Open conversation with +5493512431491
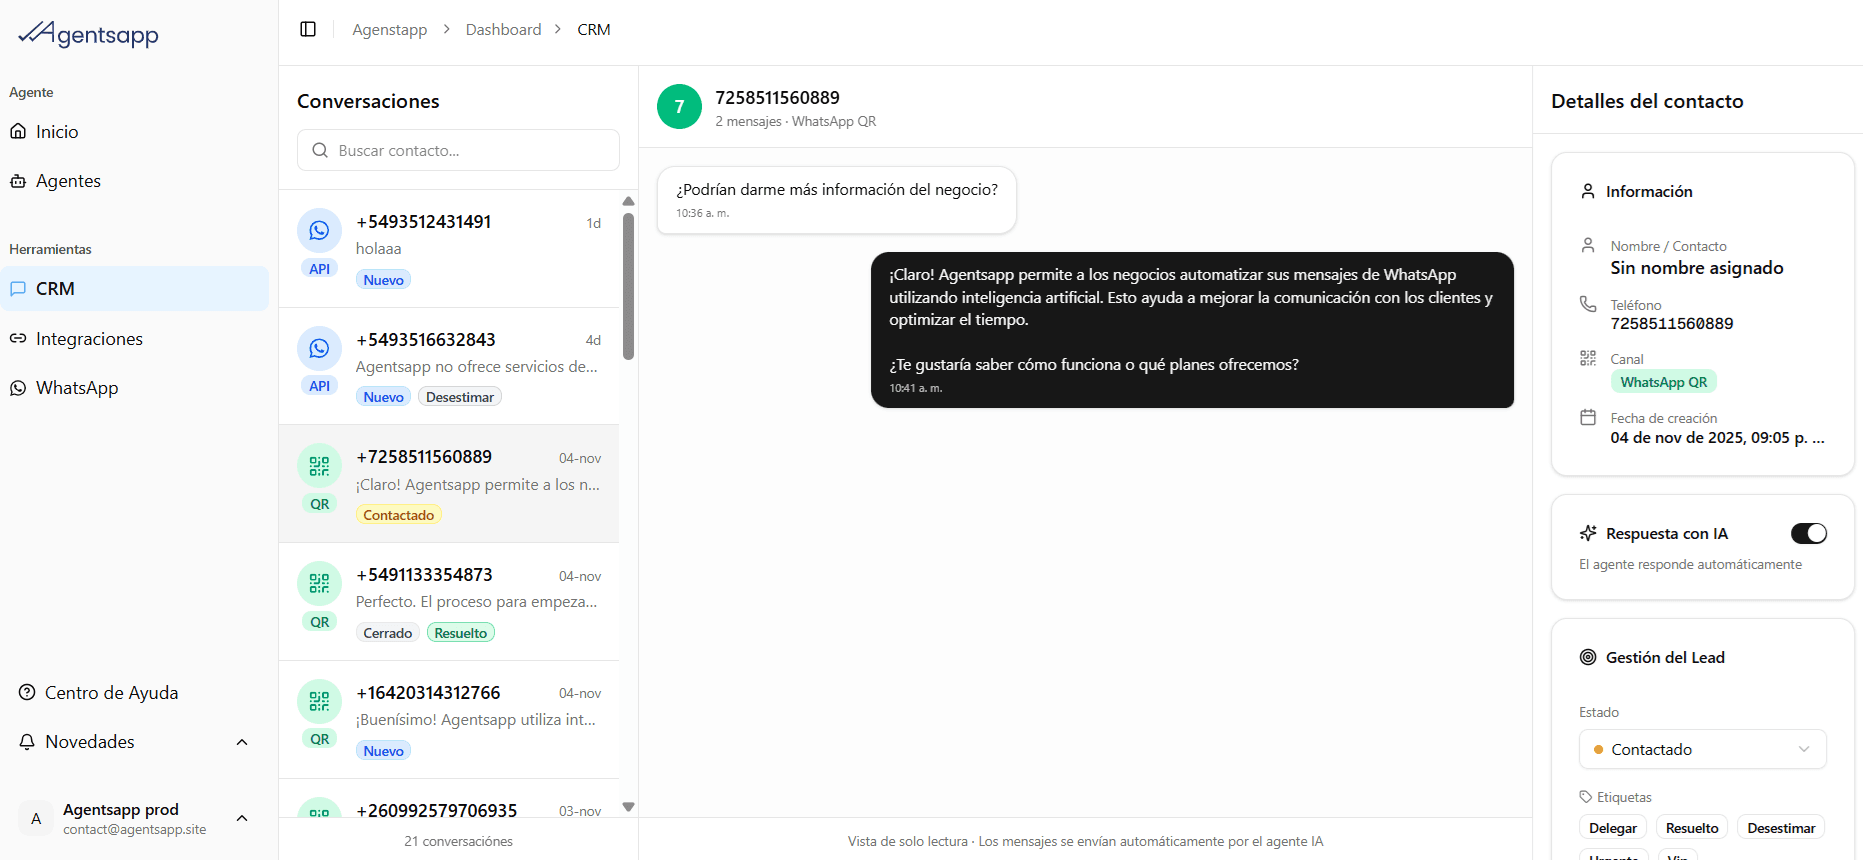Viewport: 1863px width, 860px height. point(449,249)
